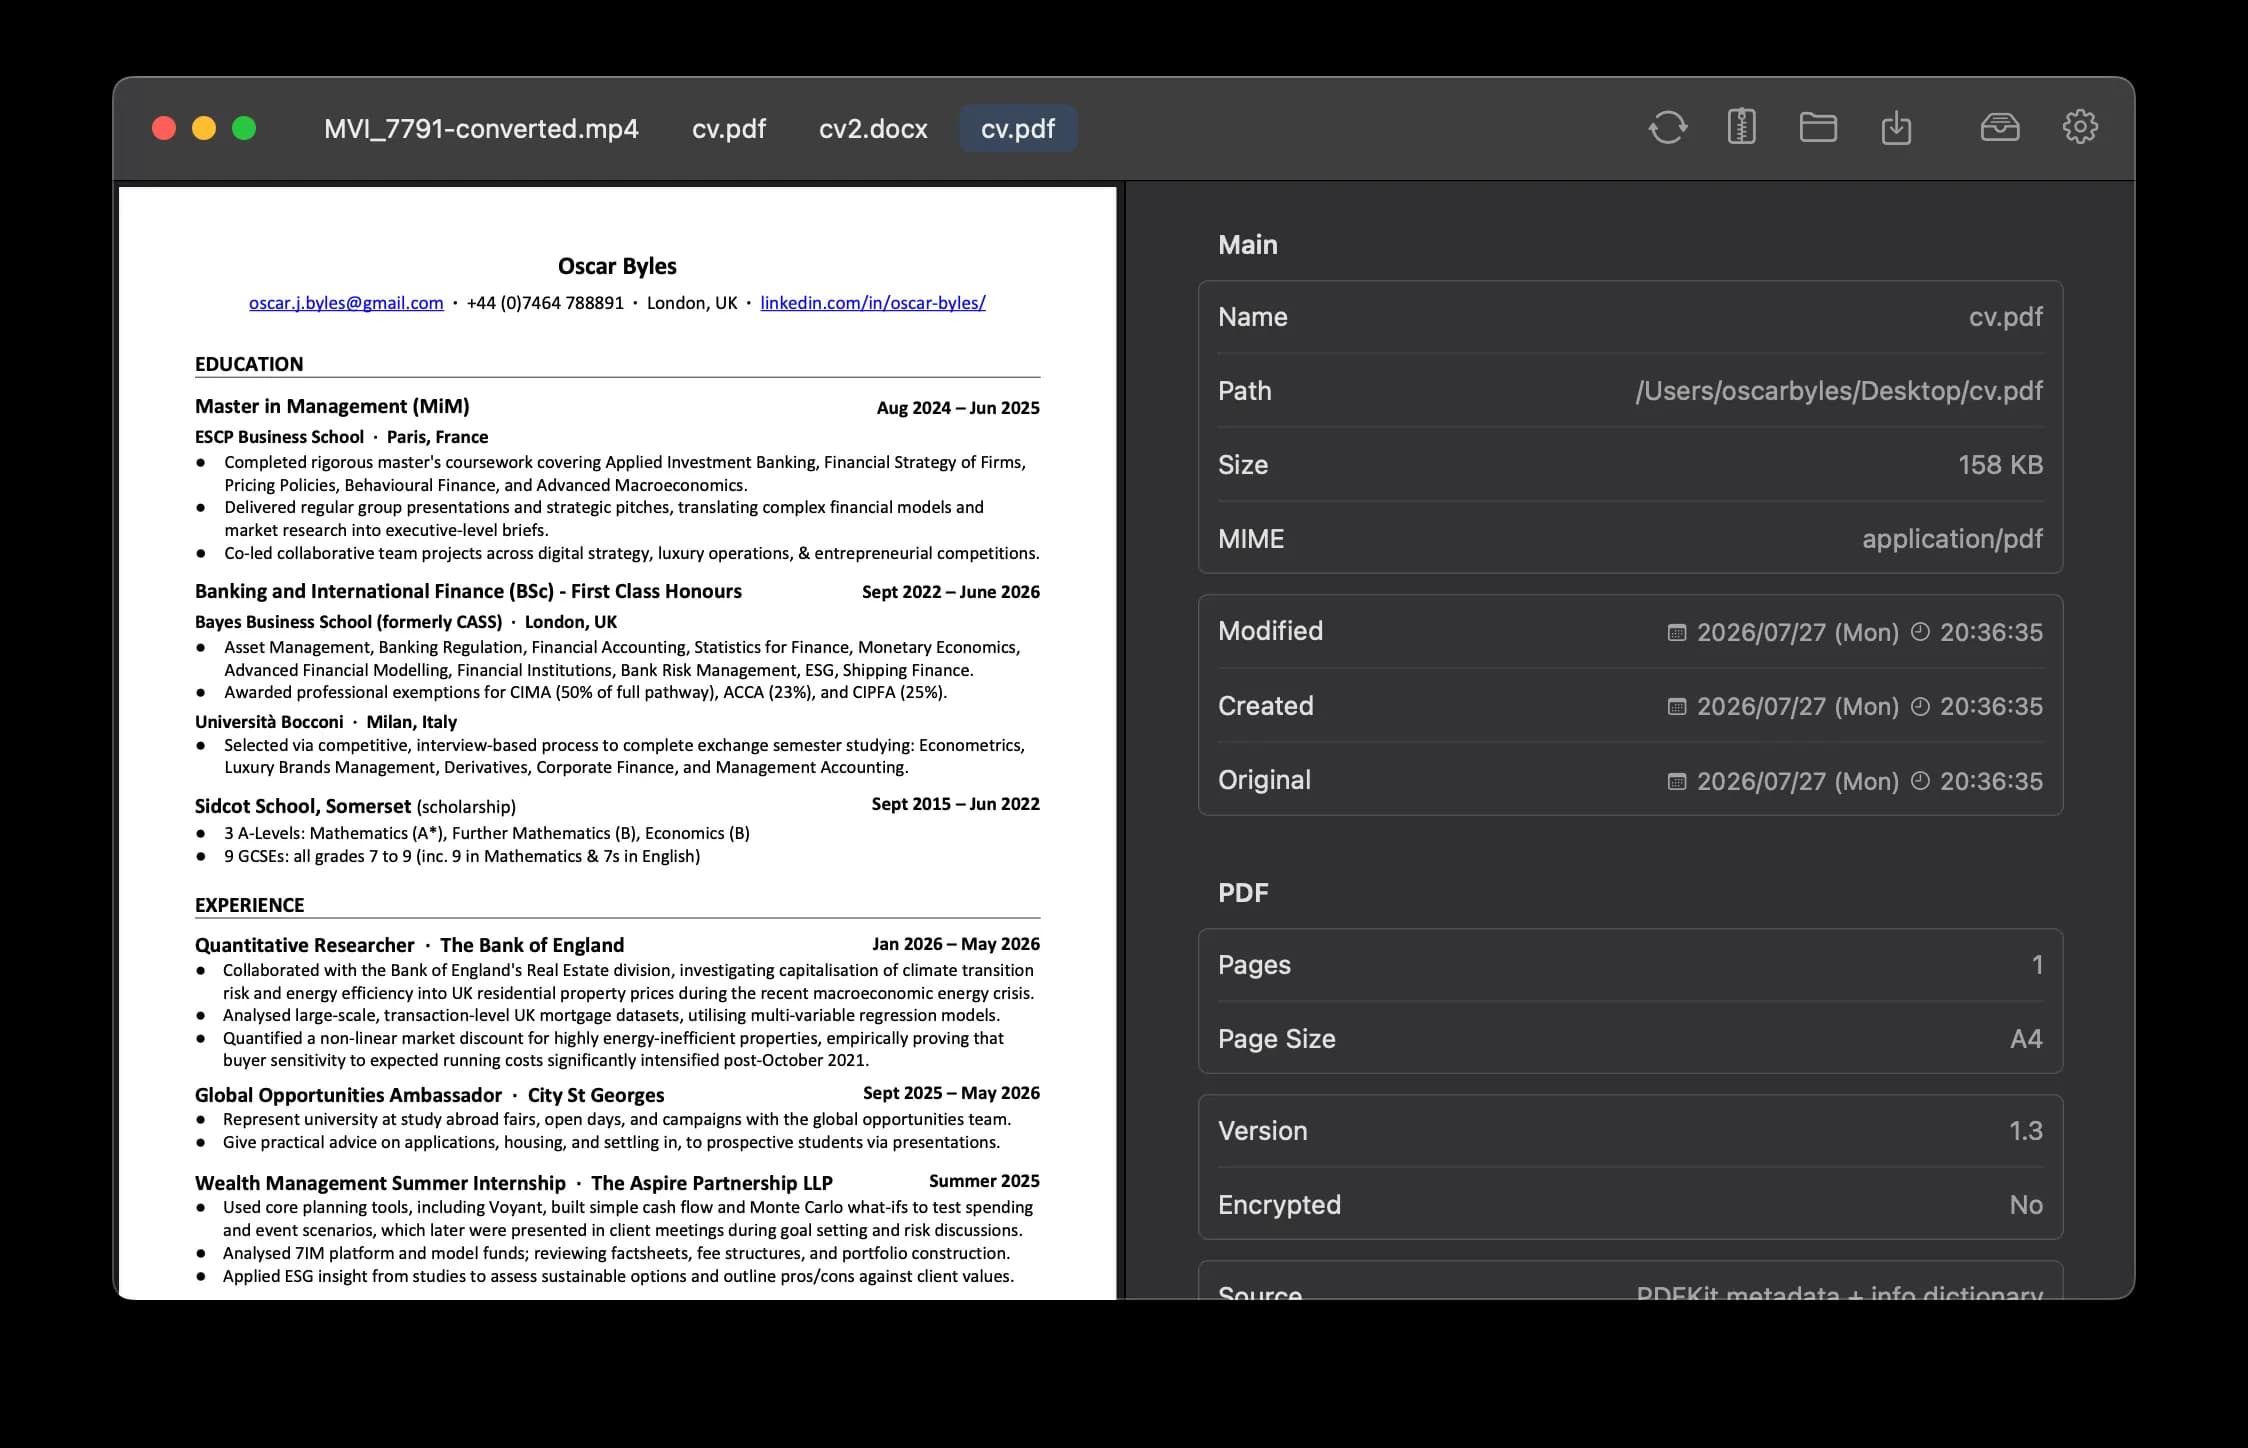Click the Modified label
The height and width of the screenshot is (1448, 2248).
click(1270, 631)
